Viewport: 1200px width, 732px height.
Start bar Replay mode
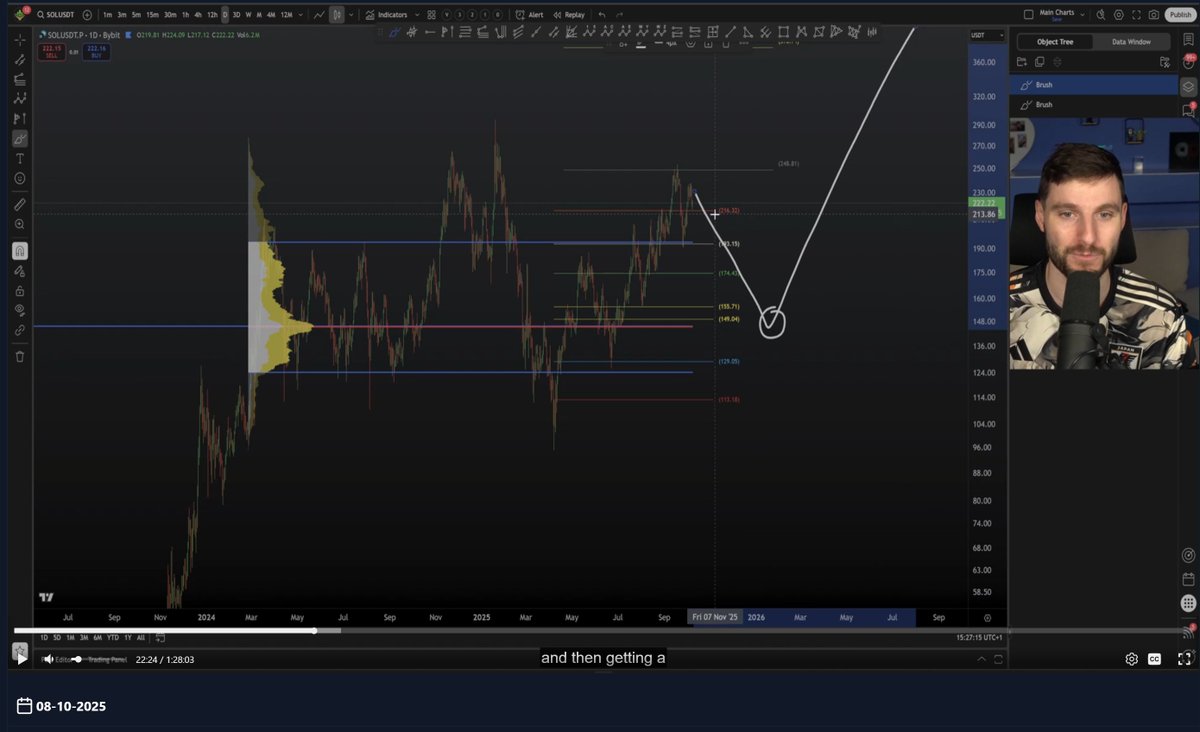pyautogui.click(x=569, y=15)
